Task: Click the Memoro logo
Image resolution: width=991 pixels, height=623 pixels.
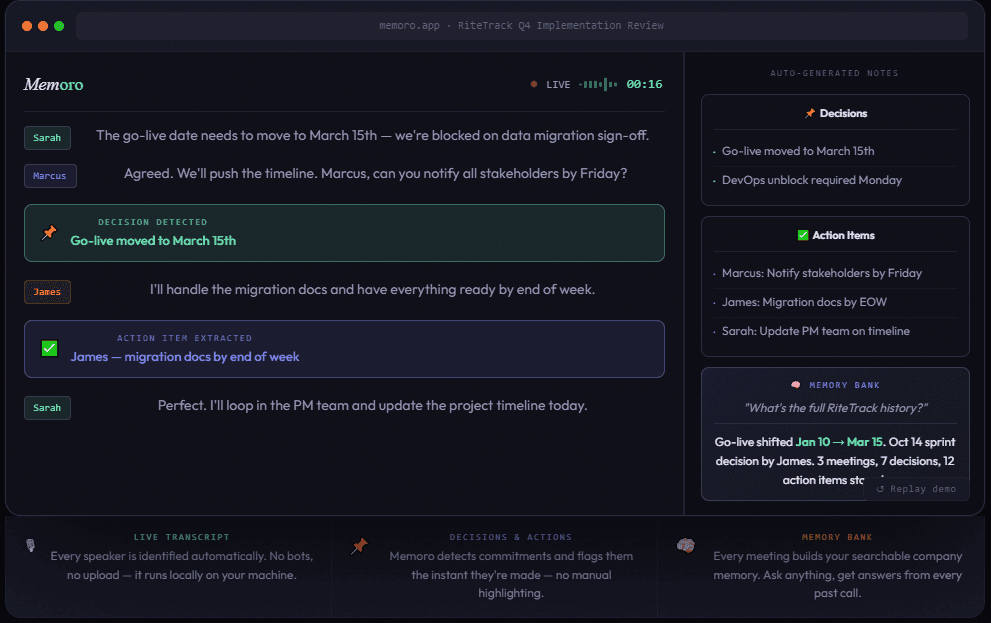Action: click(53, 85)
